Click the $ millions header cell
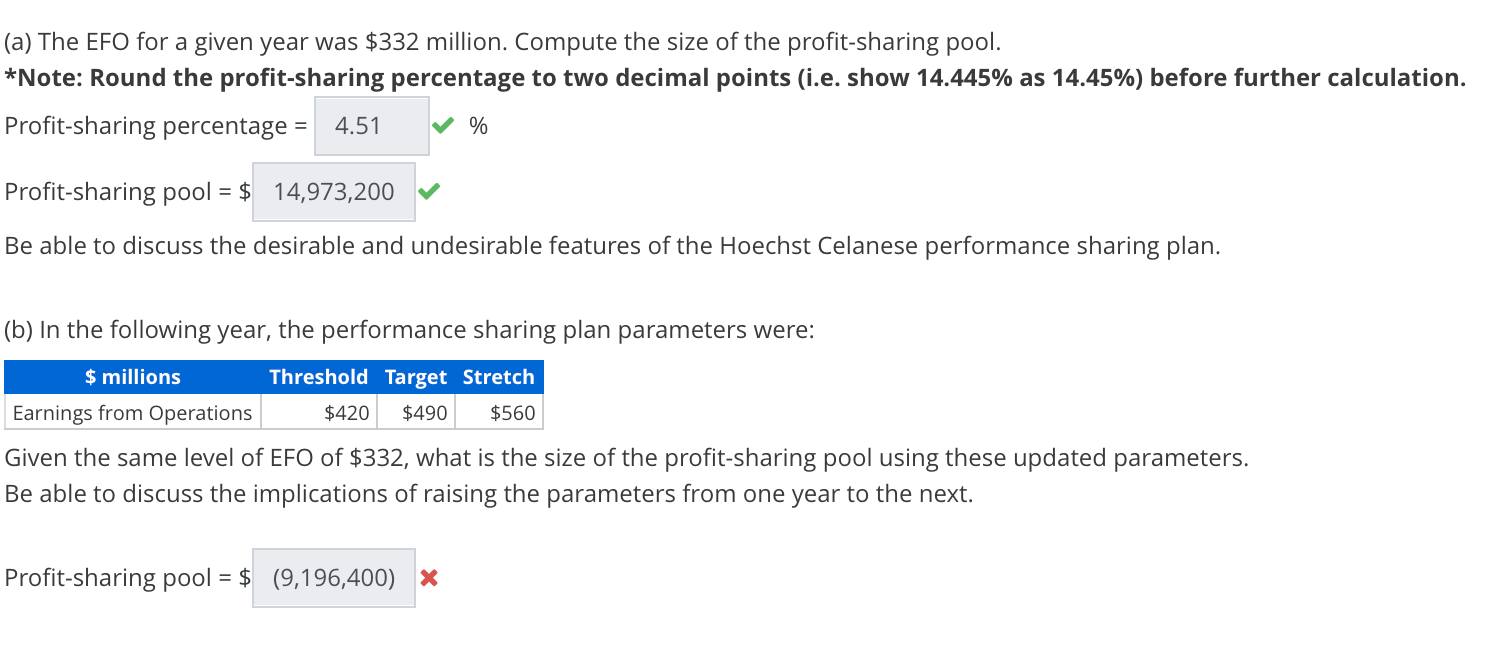Screen dimensions: 1504x656 tap(133, 377)
